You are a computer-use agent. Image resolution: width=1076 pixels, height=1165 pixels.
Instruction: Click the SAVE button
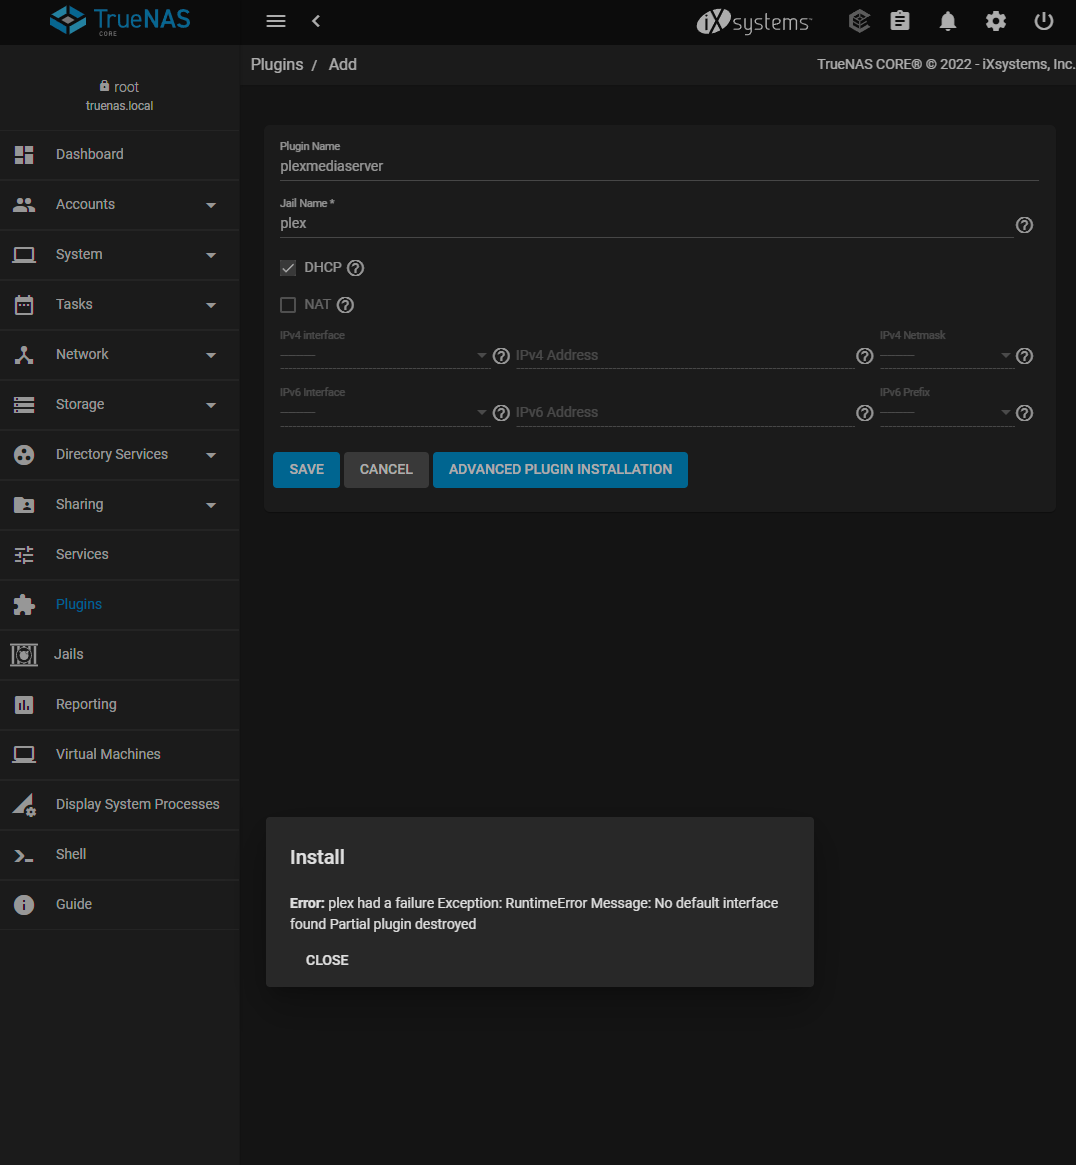(306, 470)
